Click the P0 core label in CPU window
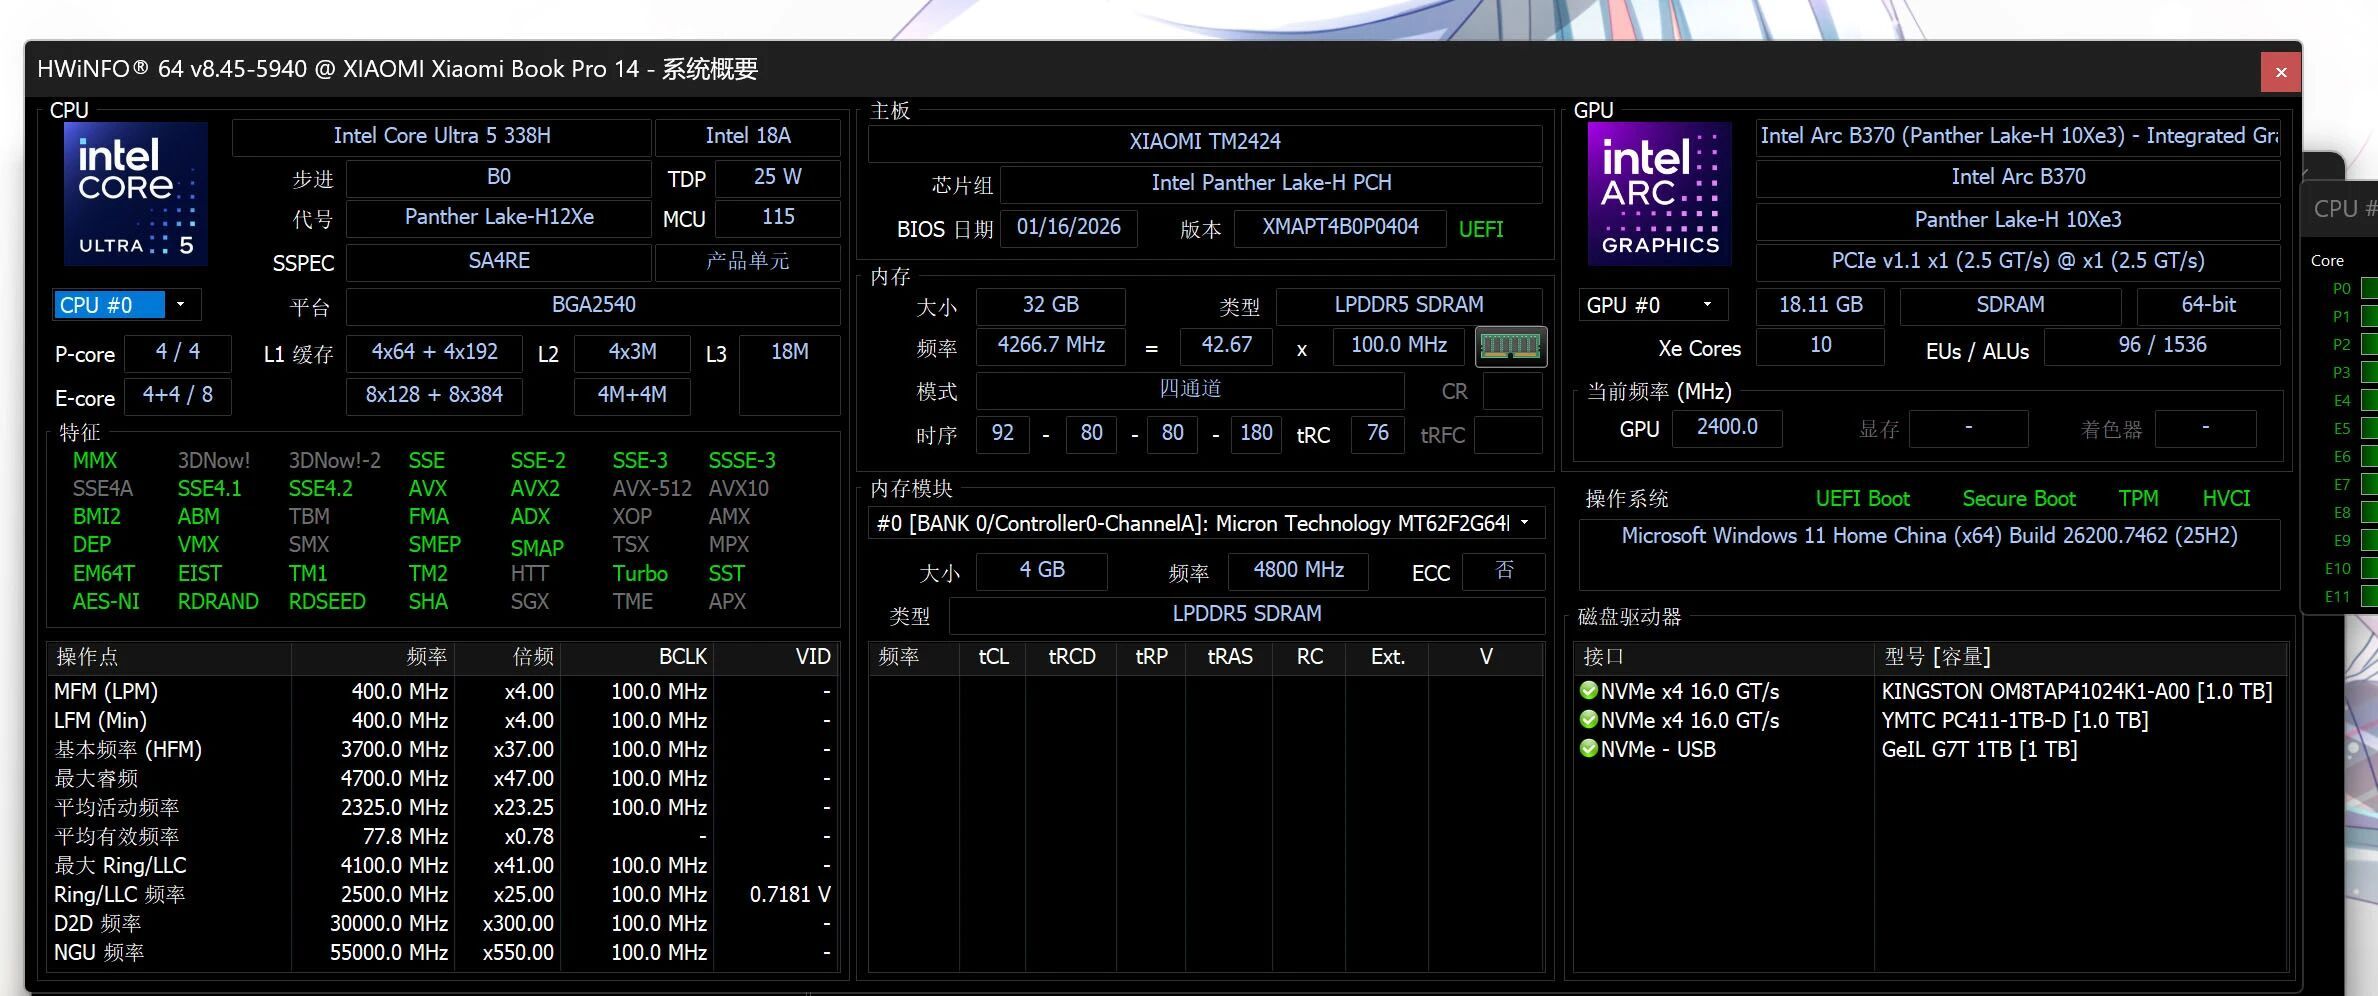2378x996 pixels. 2341,289
